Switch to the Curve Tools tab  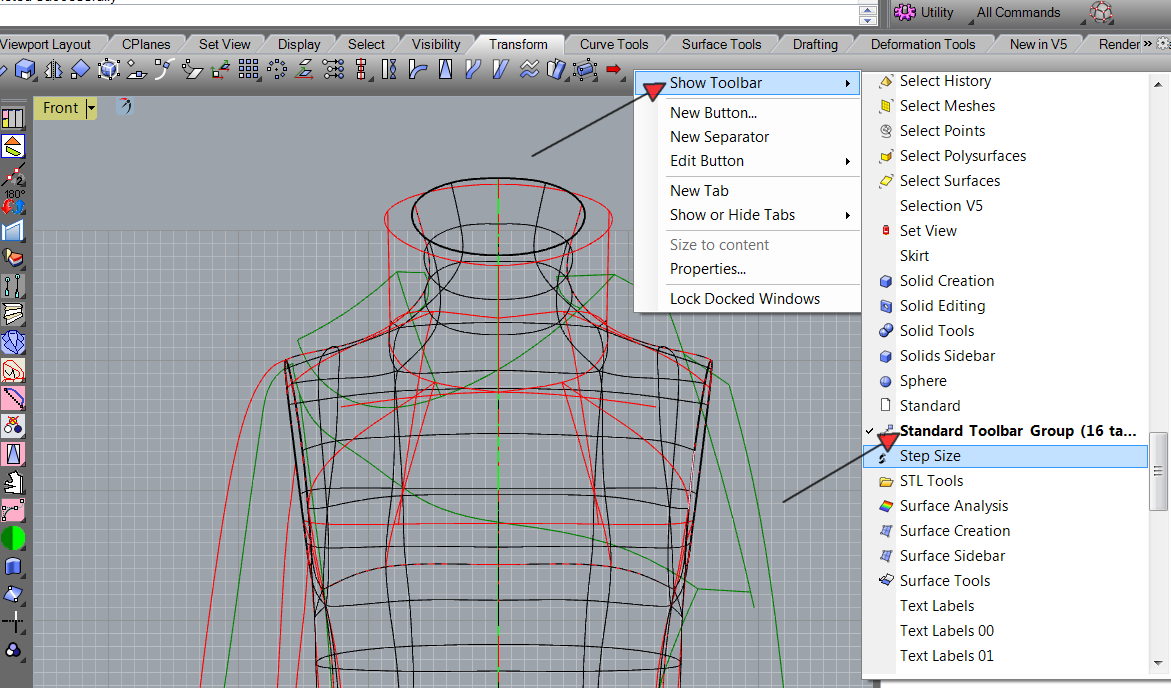point(614,44)
